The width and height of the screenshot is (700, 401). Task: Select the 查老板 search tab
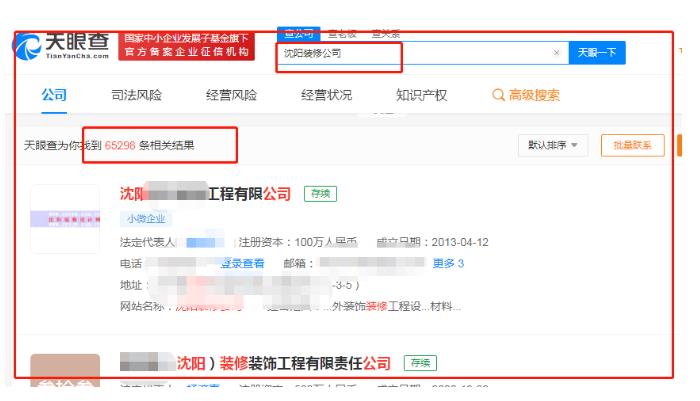[342, 33]
